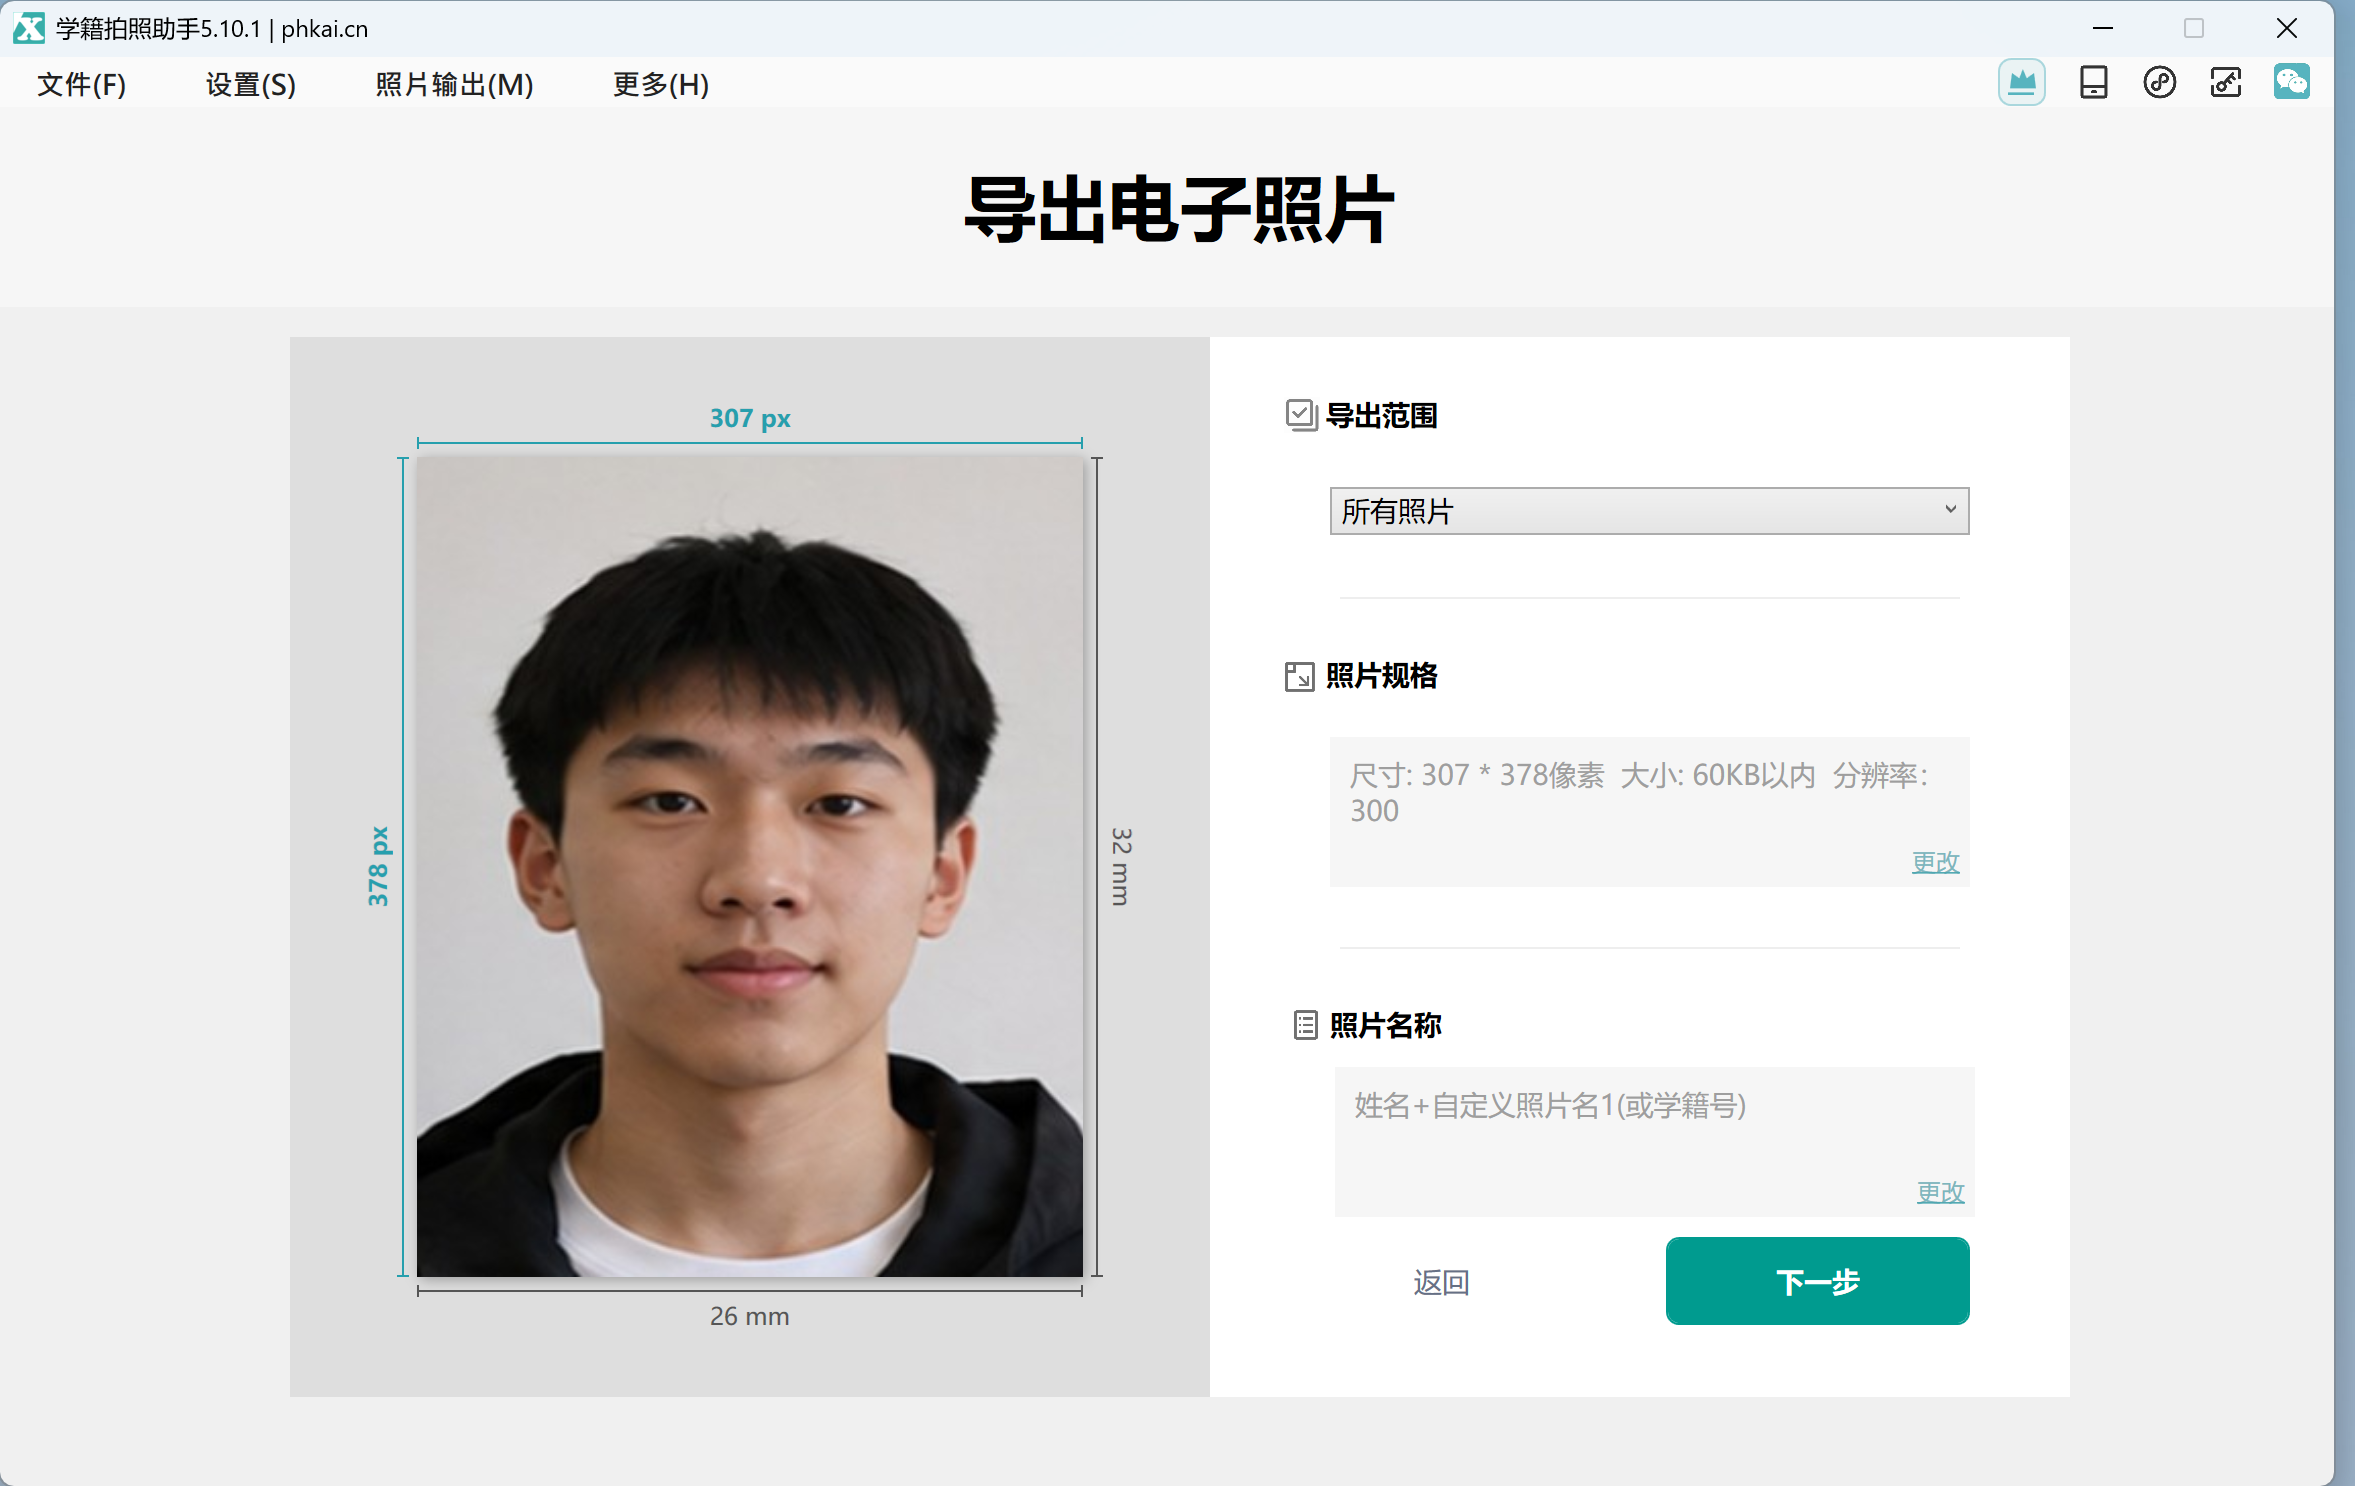Click the app logo in title bar
2355x1486 pixels.
29,28
